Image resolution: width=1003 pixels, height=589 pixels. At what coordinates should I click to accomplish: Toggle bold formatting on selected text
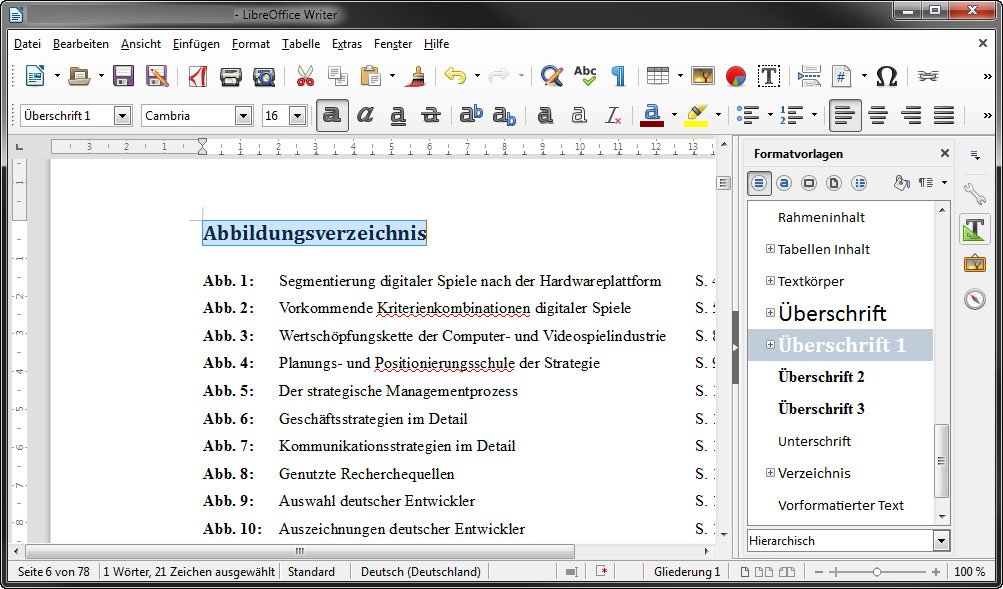coord(332,115)
